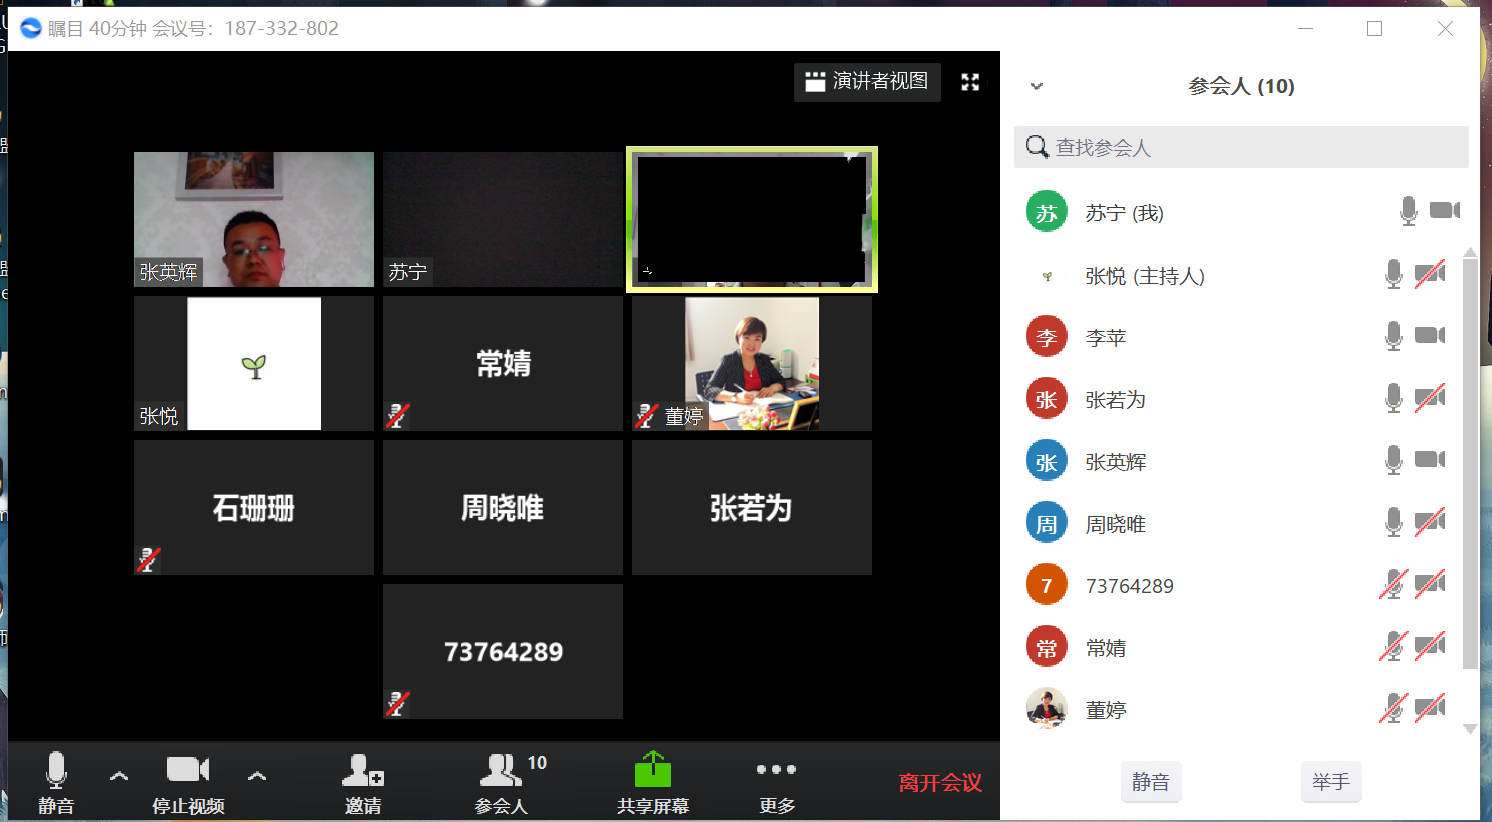This screenshot has height=822, width=1492.
Task: Toggle microphone in 李苹's row
Action: (x=1394, y=336)
